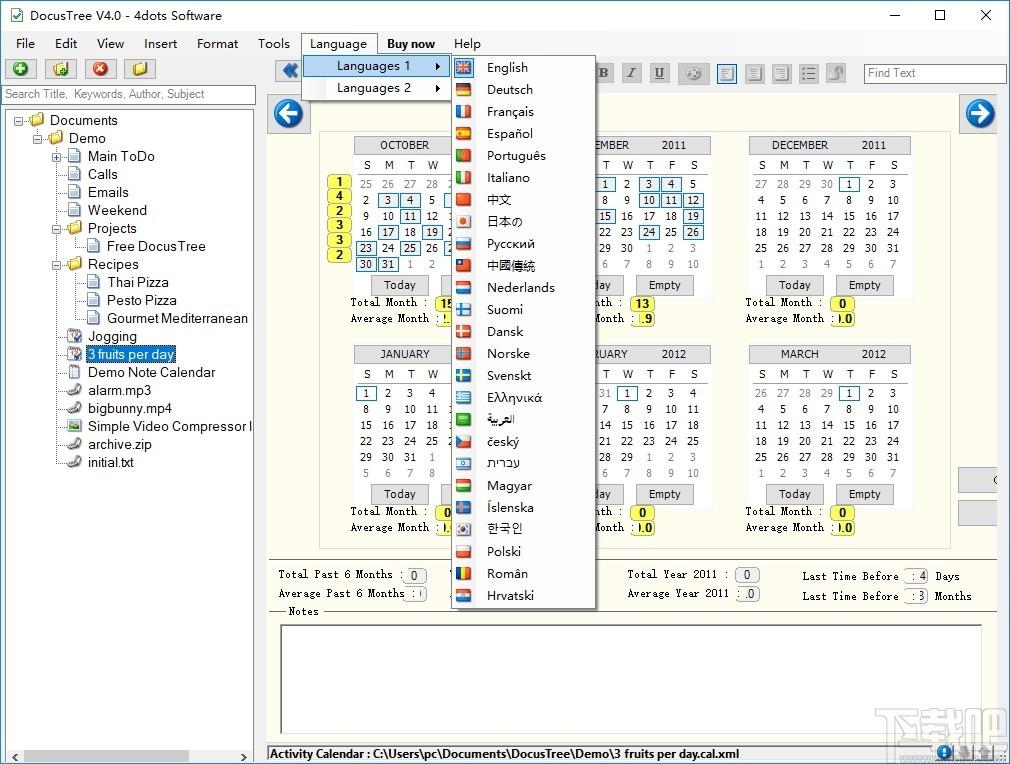This screenshot has width=1010, height=764.
Task: Click the South Korean flag icon
Action: (x=463, y=529)
